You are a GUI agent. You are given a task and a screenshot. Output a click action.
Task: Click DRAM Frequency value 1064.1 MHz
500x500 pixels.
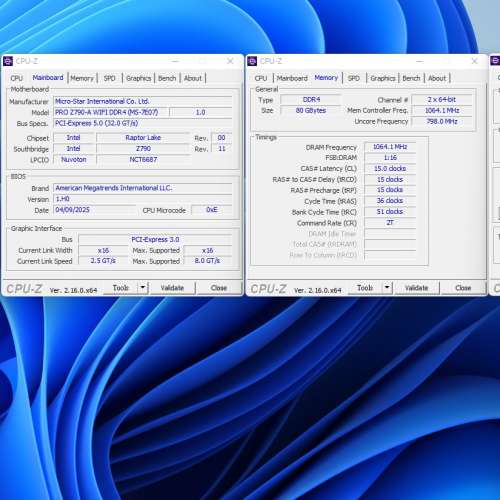point(390,147)
